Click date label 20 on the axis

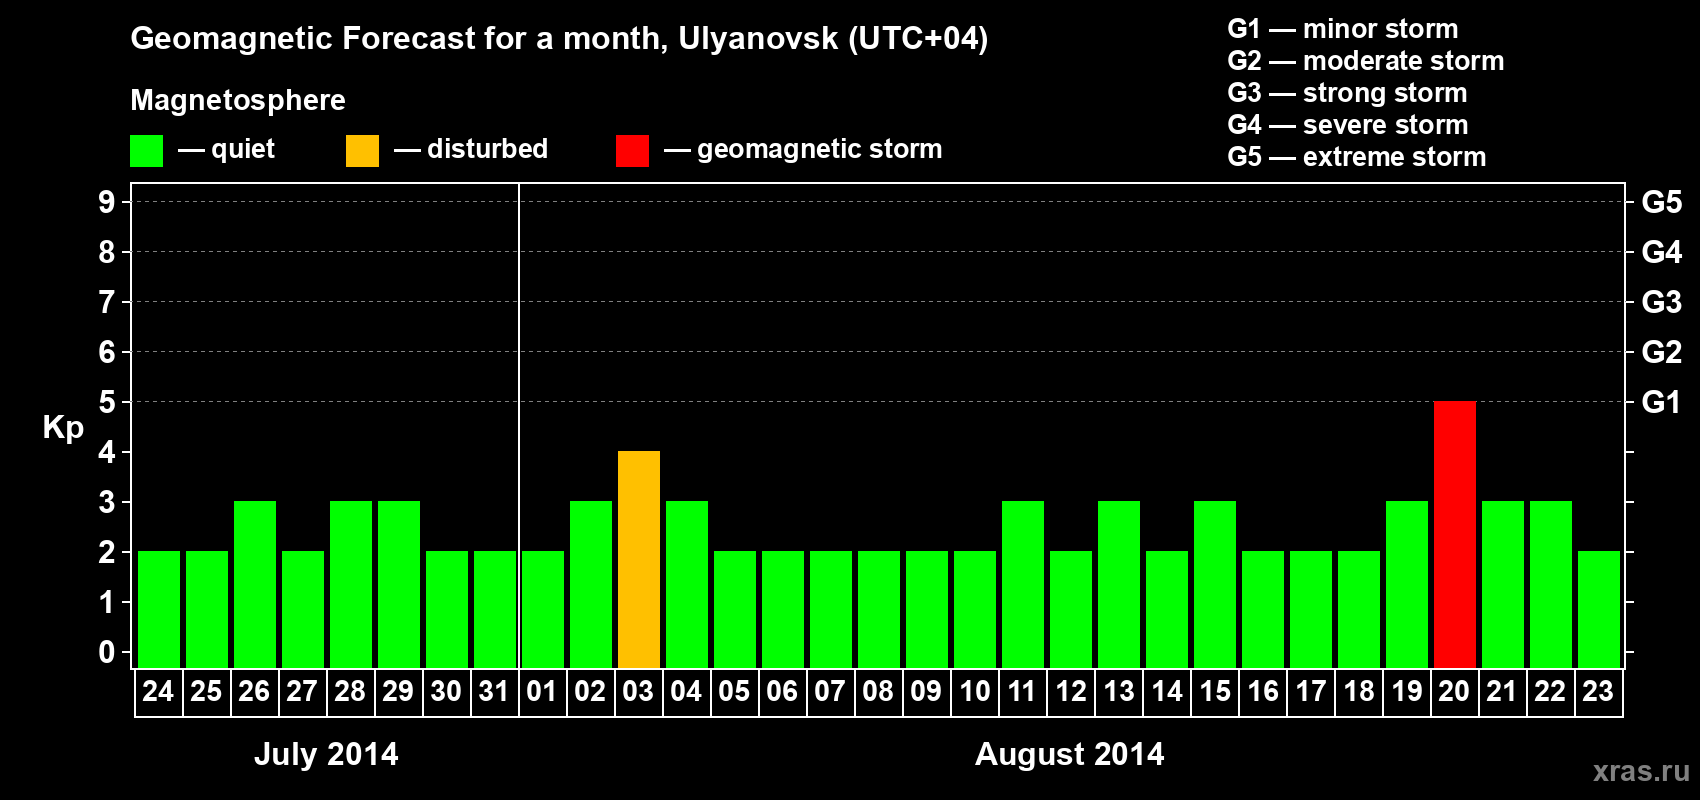(1454, 691)
